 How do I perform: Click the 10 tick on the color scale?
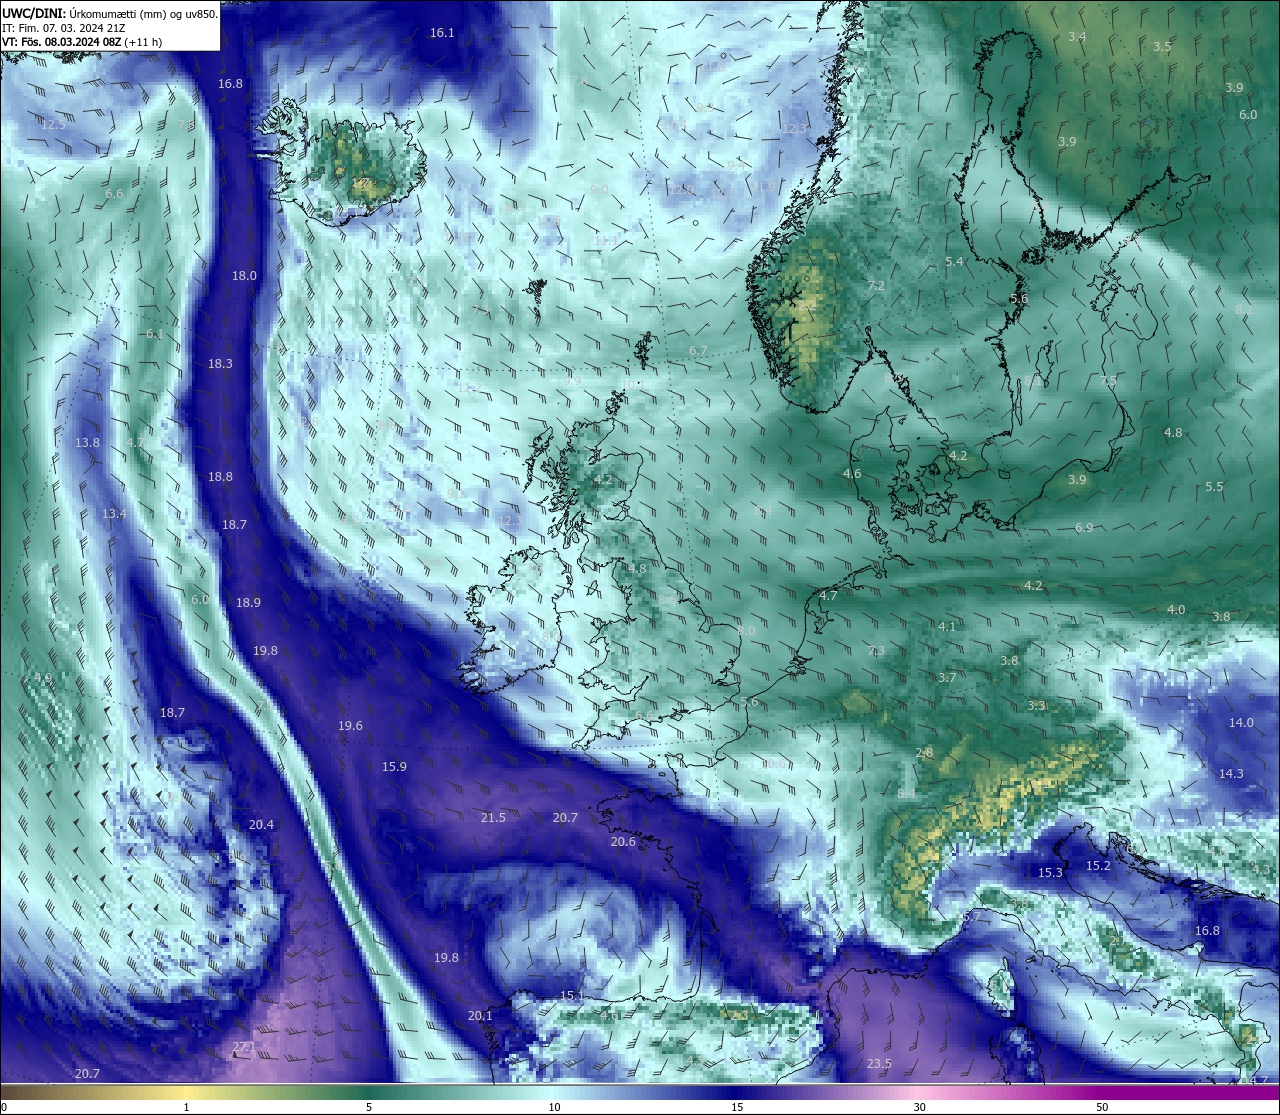coord(554,1107)
